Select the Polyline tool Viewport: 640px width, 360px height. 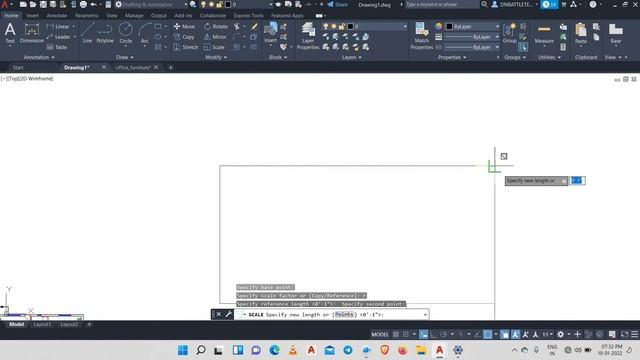point(105,33)
